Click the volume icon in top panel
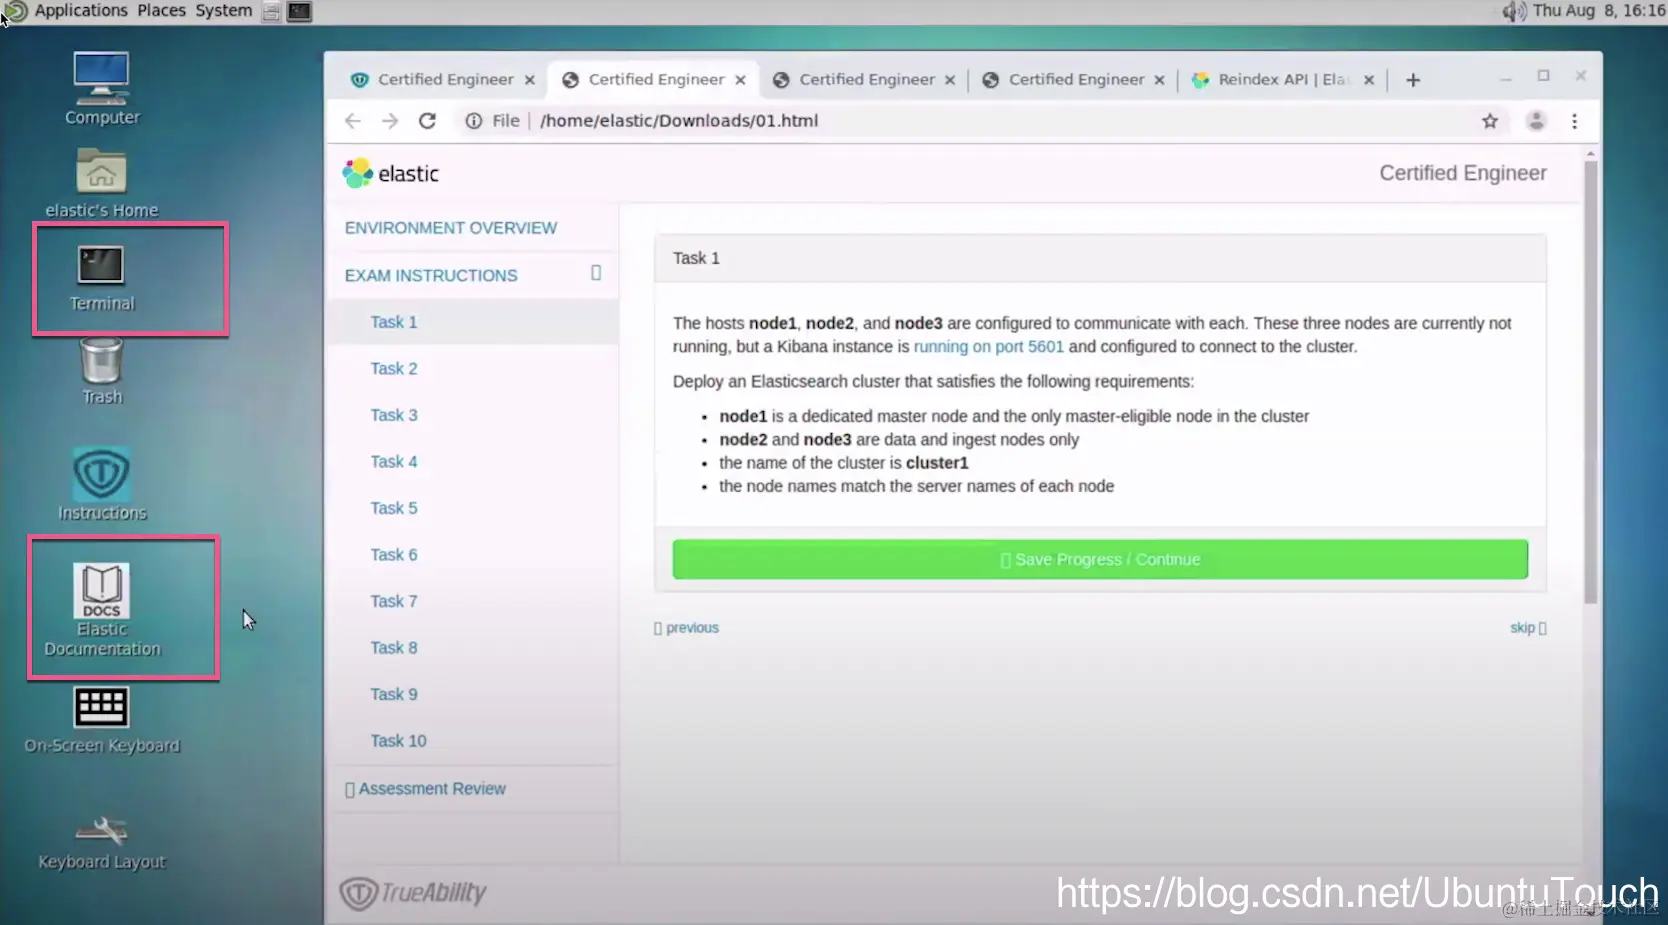Screen dimensions: 1668x925 (1514, 11)
